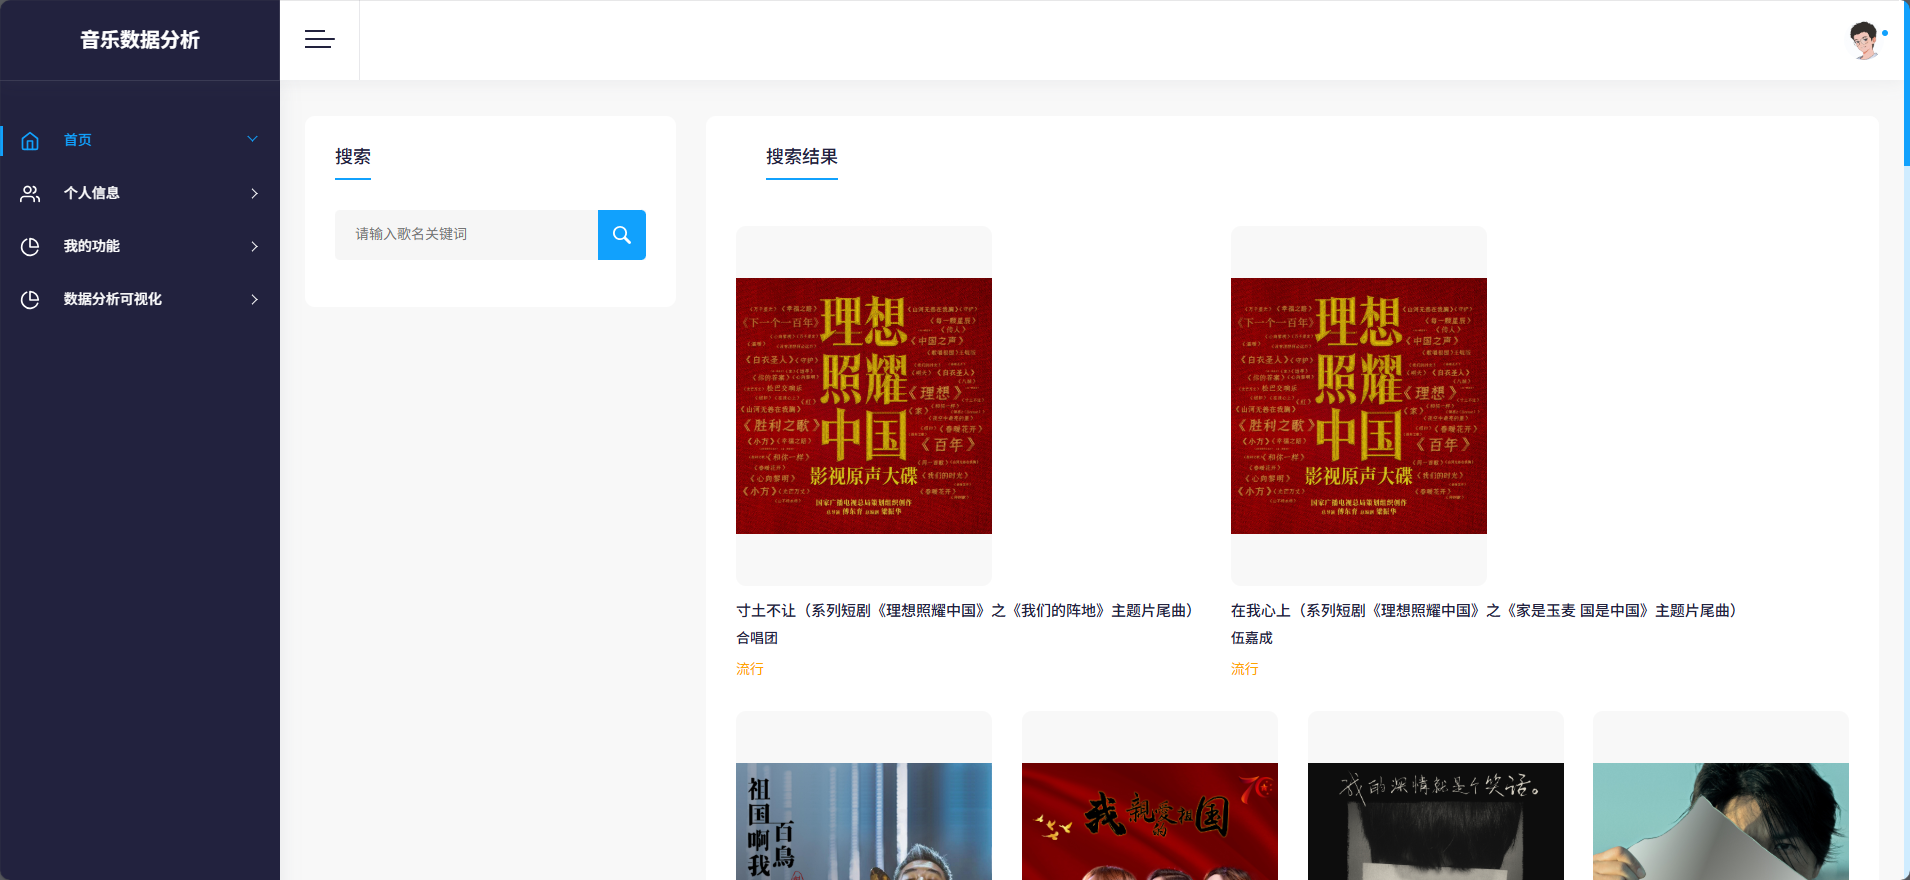Open the user avatar profile menu
This screenshot has width=1910, height=880.
point(1863,40)
